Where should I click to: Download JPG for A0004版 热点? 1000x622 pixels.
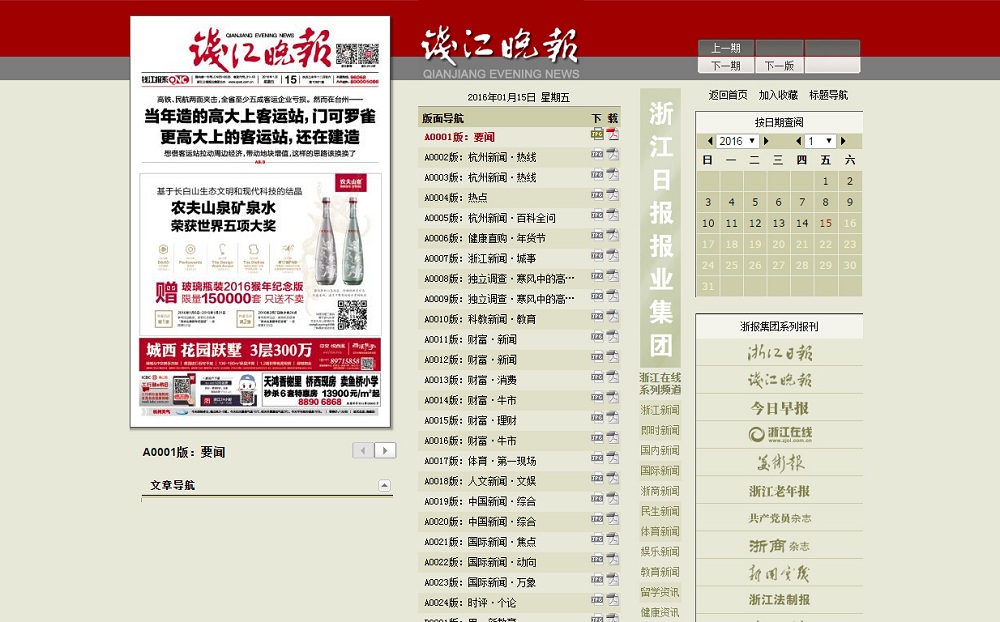click(597, 195)
